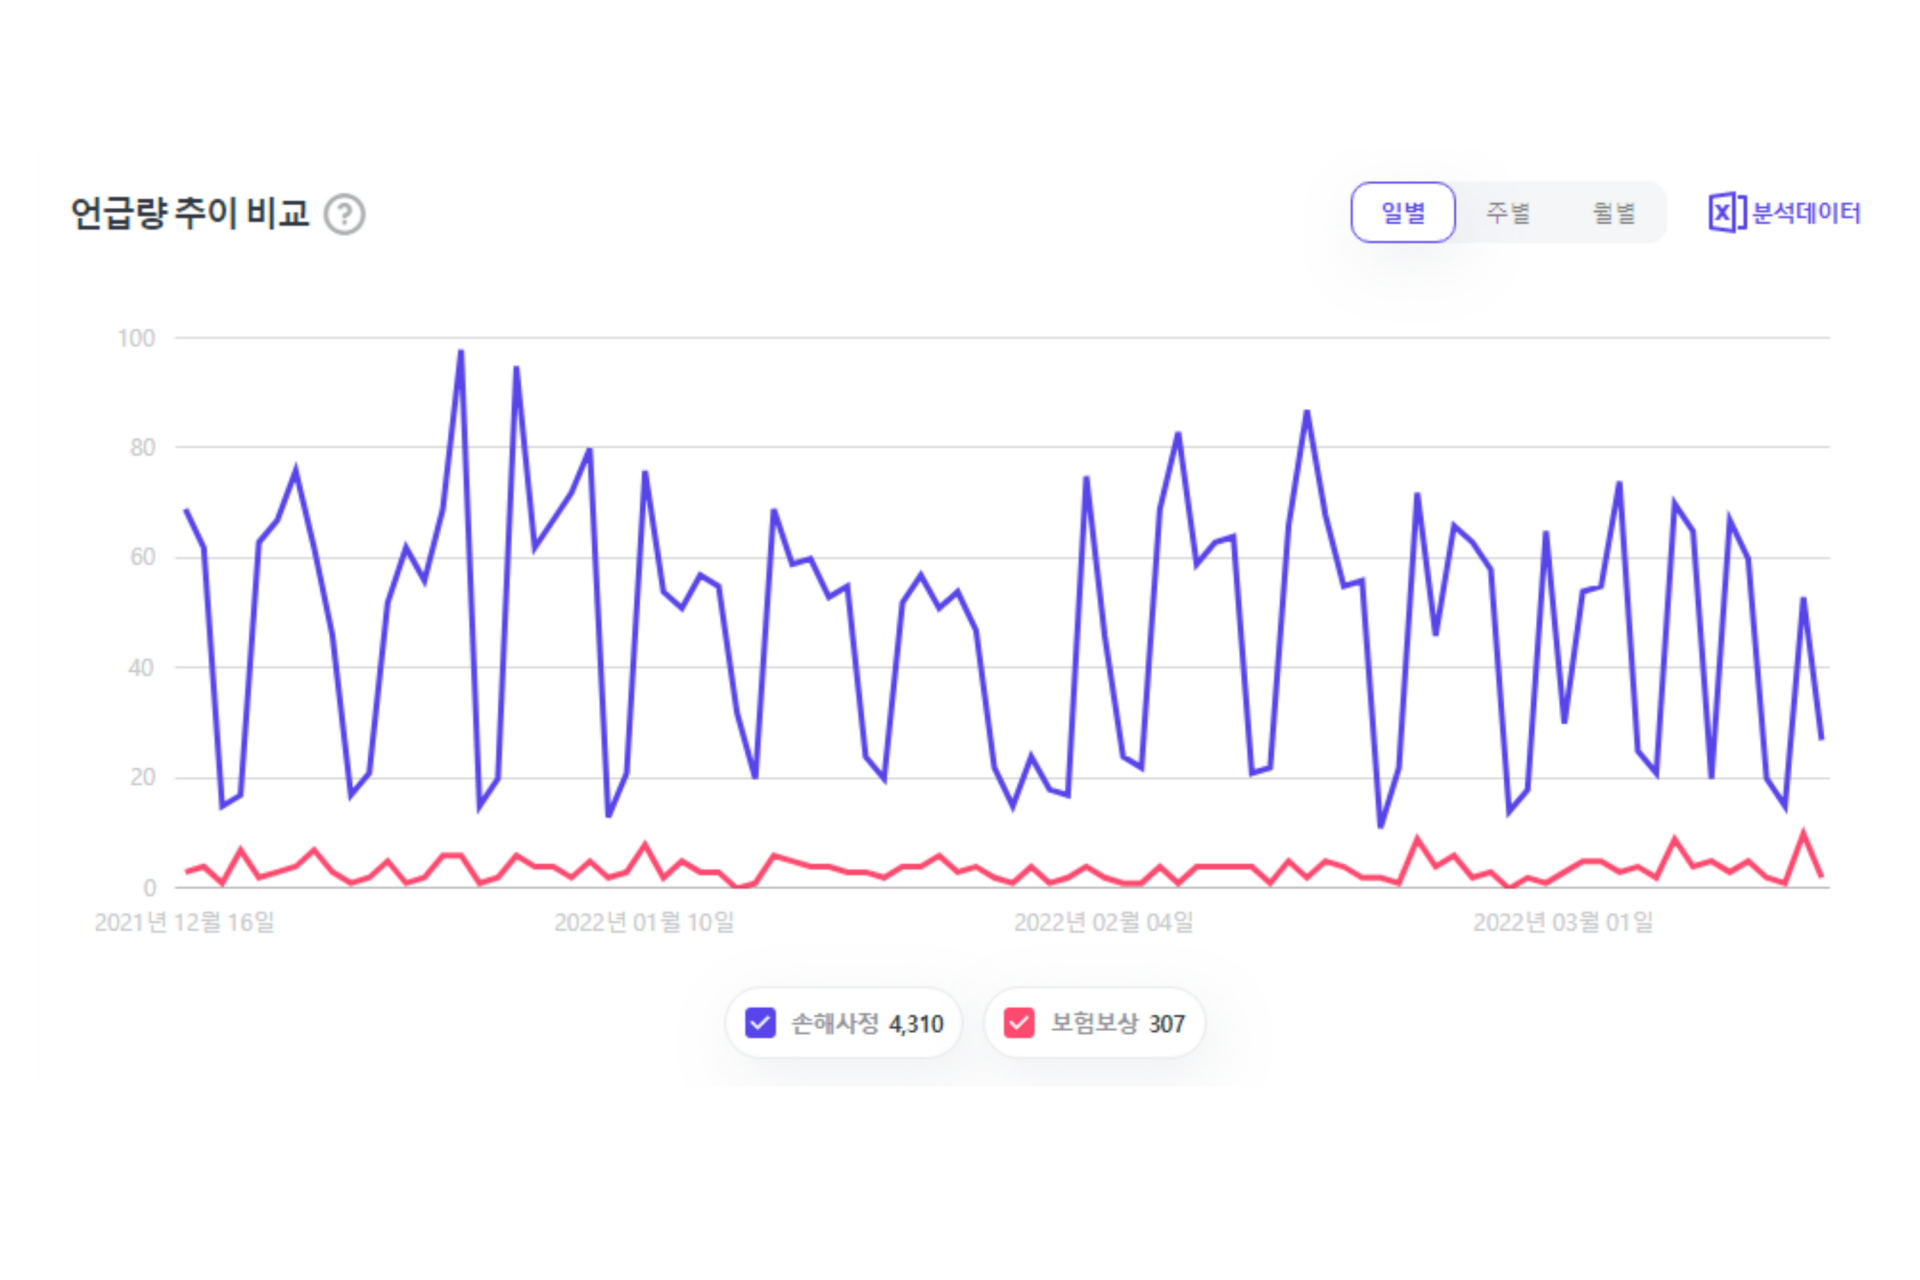Viewport: 1920px width, 1280px height.
Task: Click the highest purple line peak near 100
Action: pos(461,351)
